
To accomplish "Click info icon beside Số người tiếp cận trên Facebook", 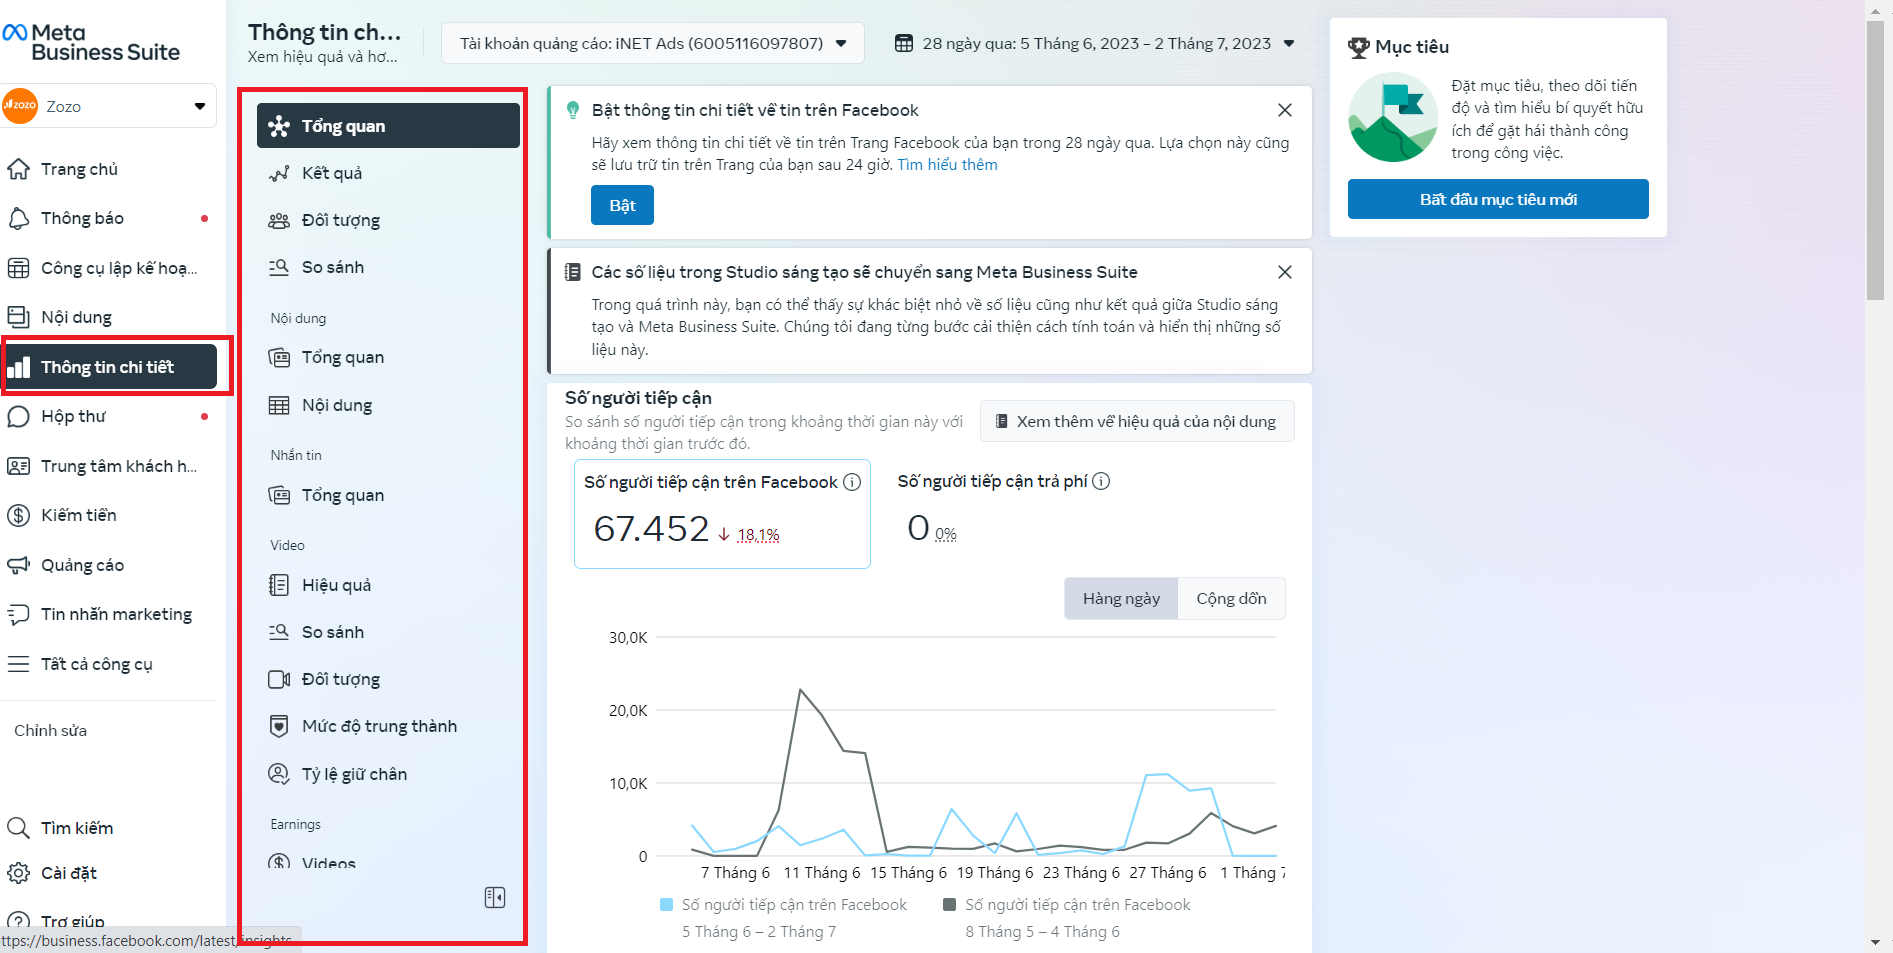I will coord(852,482).
